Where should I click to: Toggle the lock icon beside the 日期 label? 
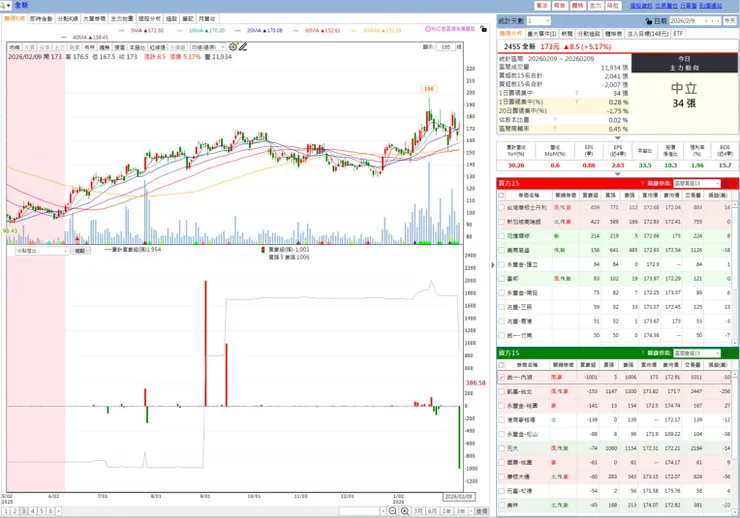coord(648,21)
